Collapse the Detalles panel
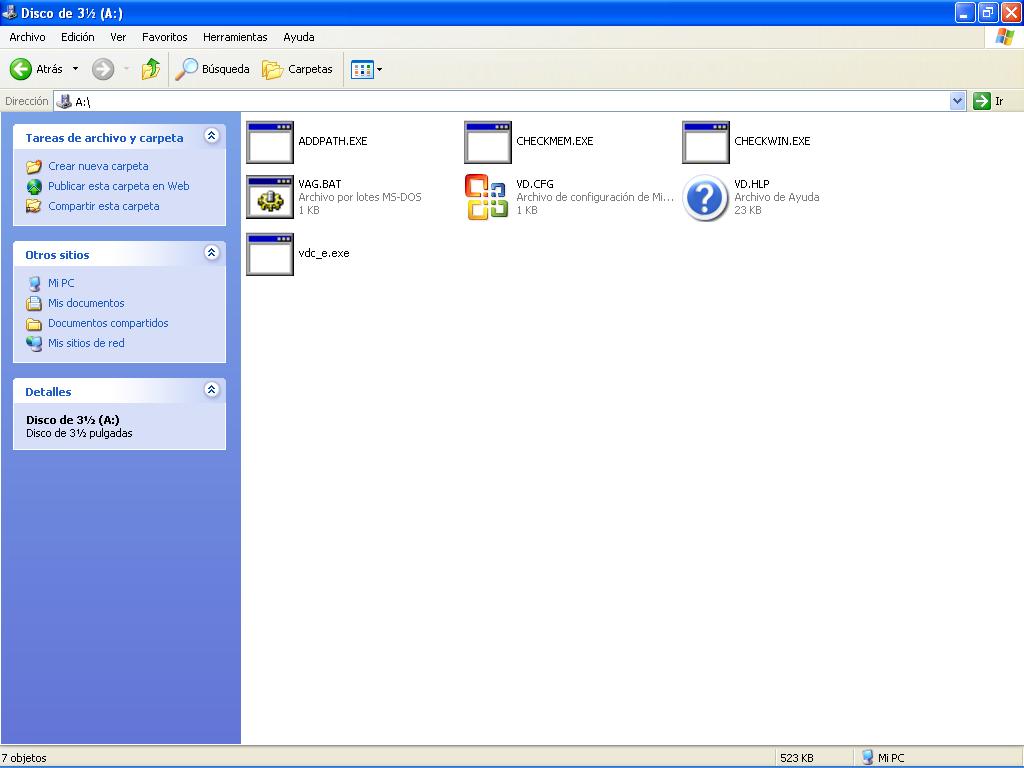1024x768 pixels. click(212, 390)
